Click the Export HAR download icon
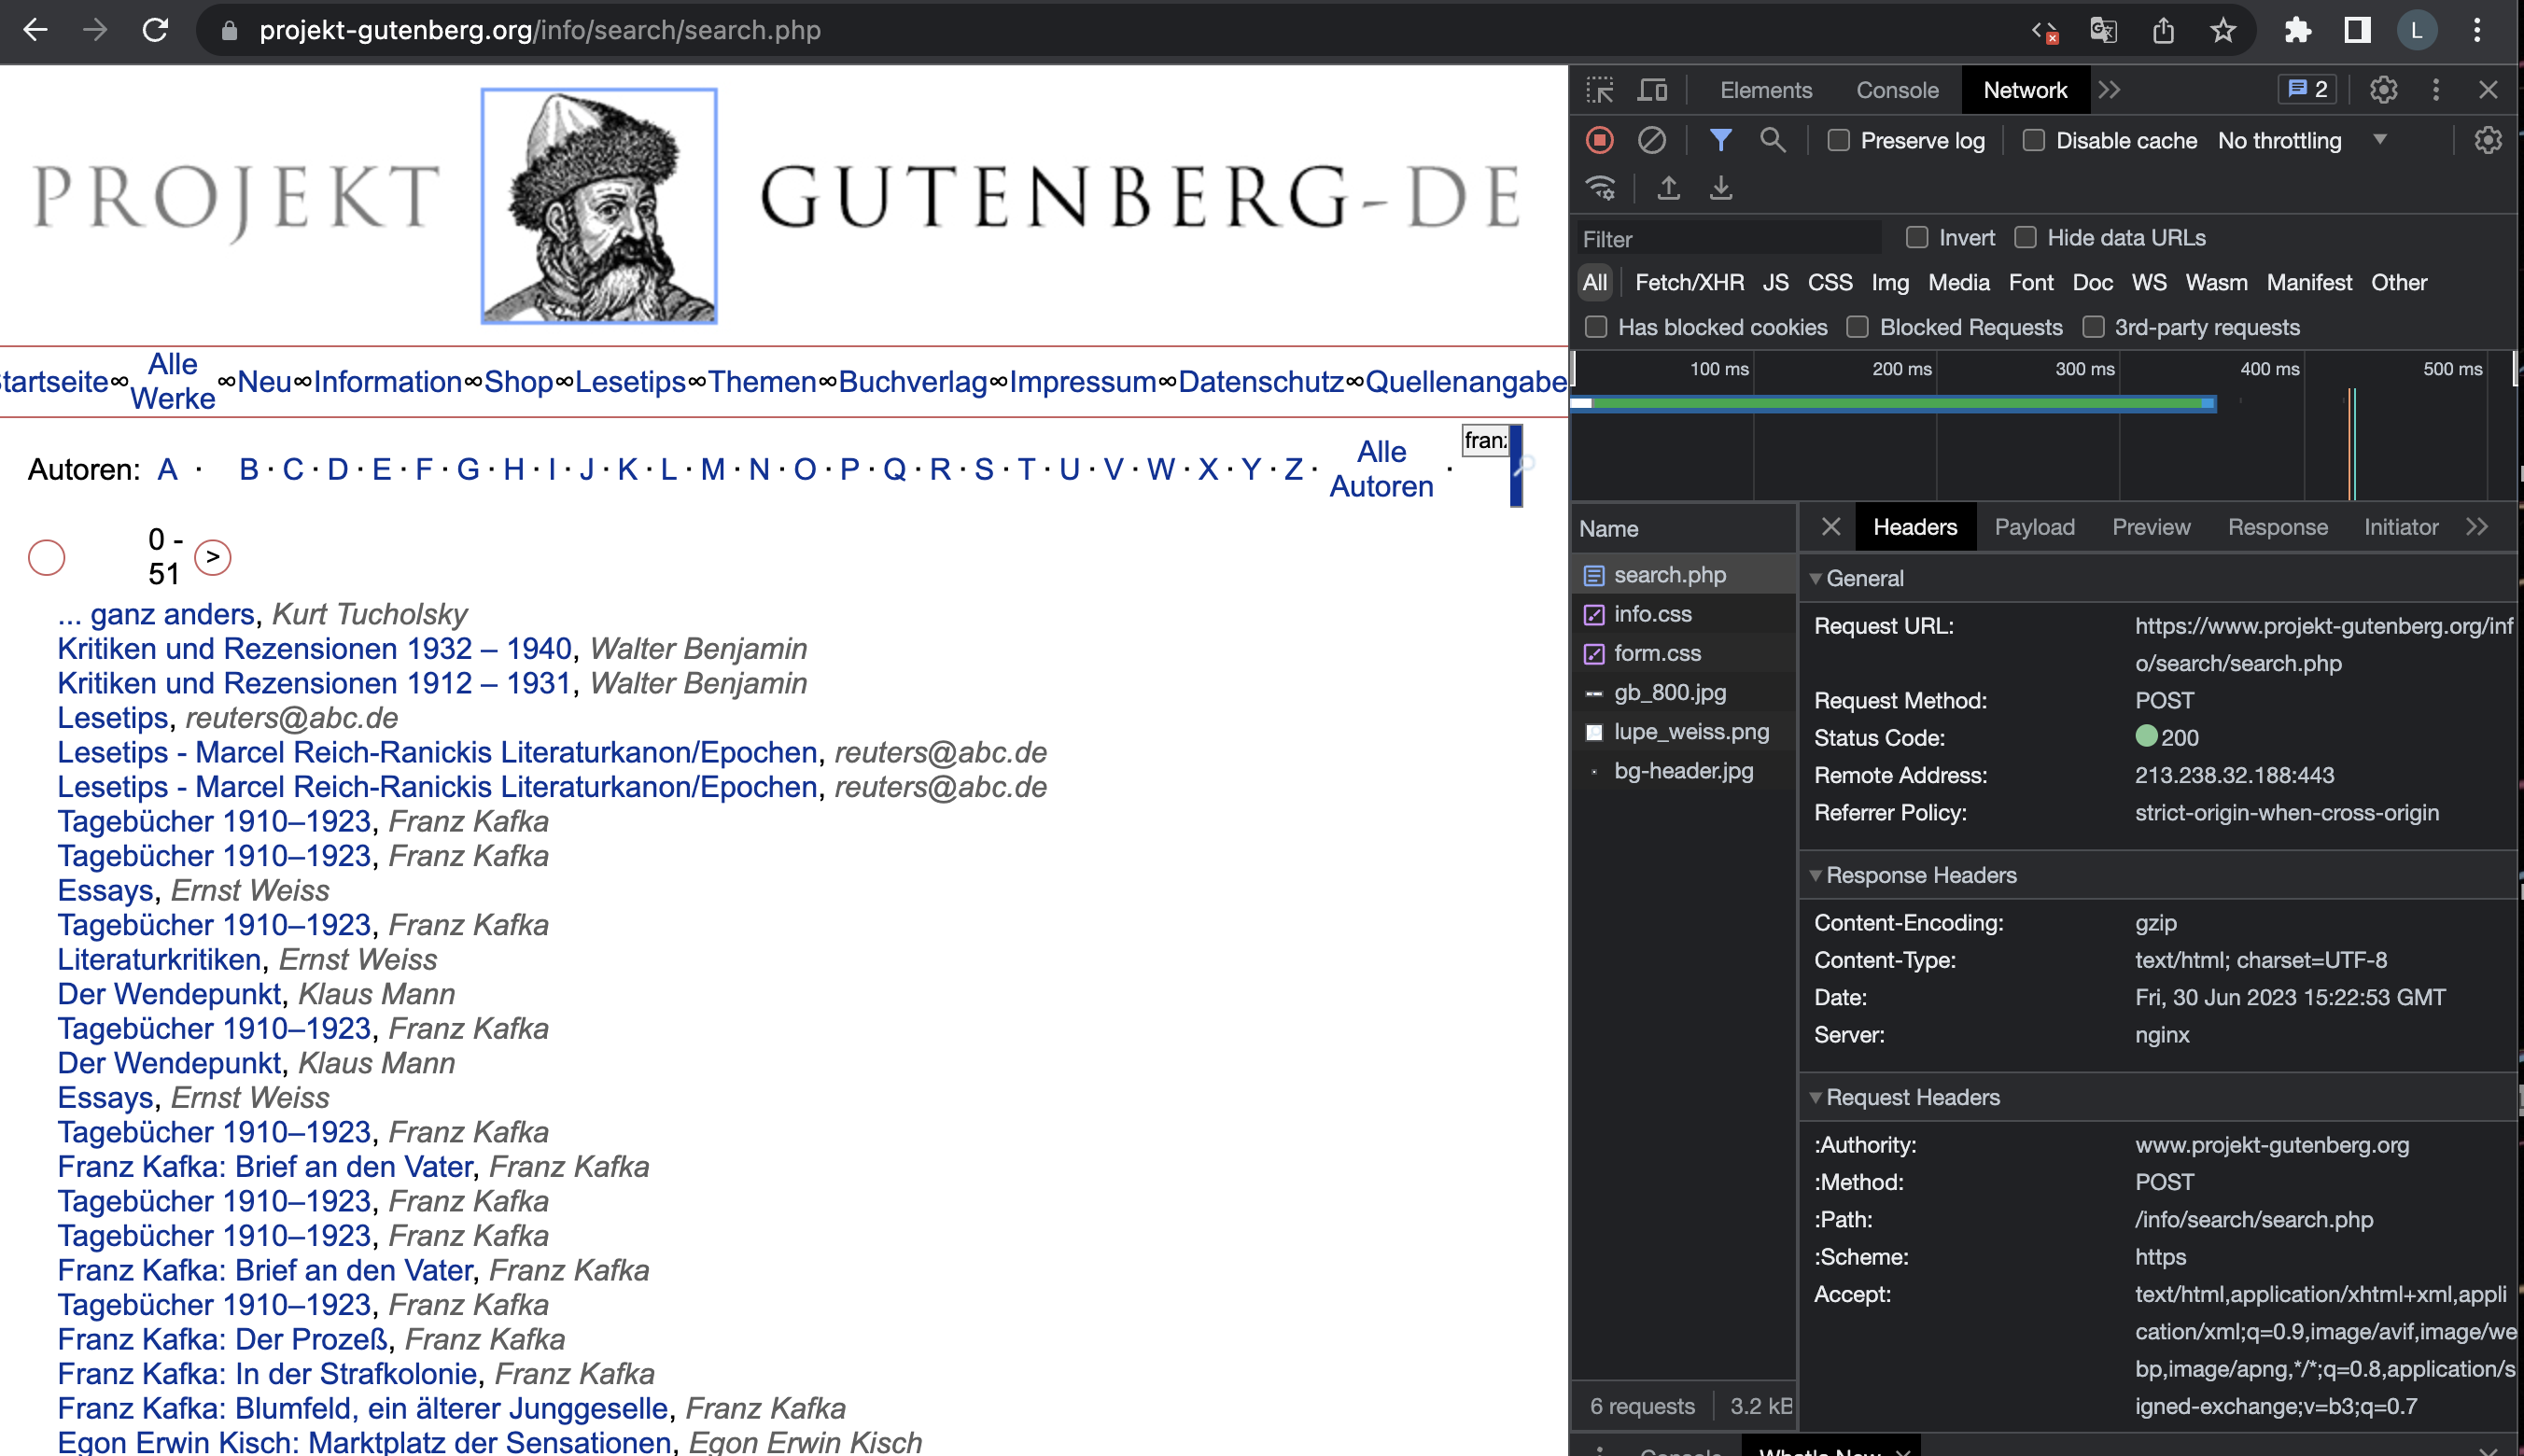The height and width of the screenshot is (1456, 2524). click(x=1720, y=188)
